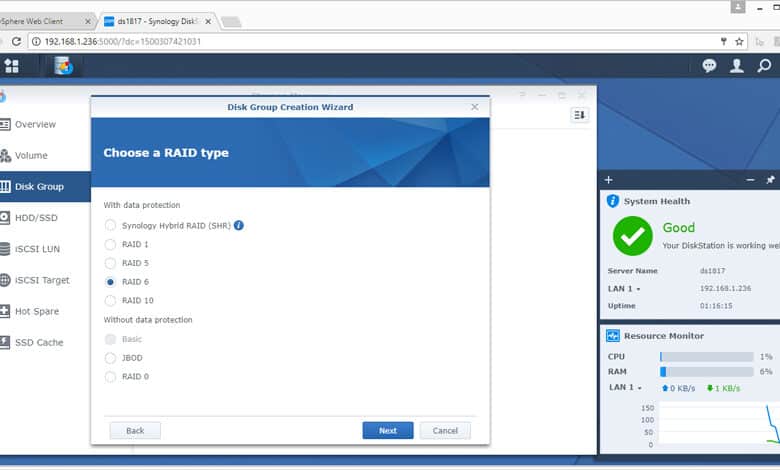Image resolution: width=780 pixels, height=470 pixels.
Task: Open the SSD Cache section
Action: pyautogui.click(x=39, y=343)
